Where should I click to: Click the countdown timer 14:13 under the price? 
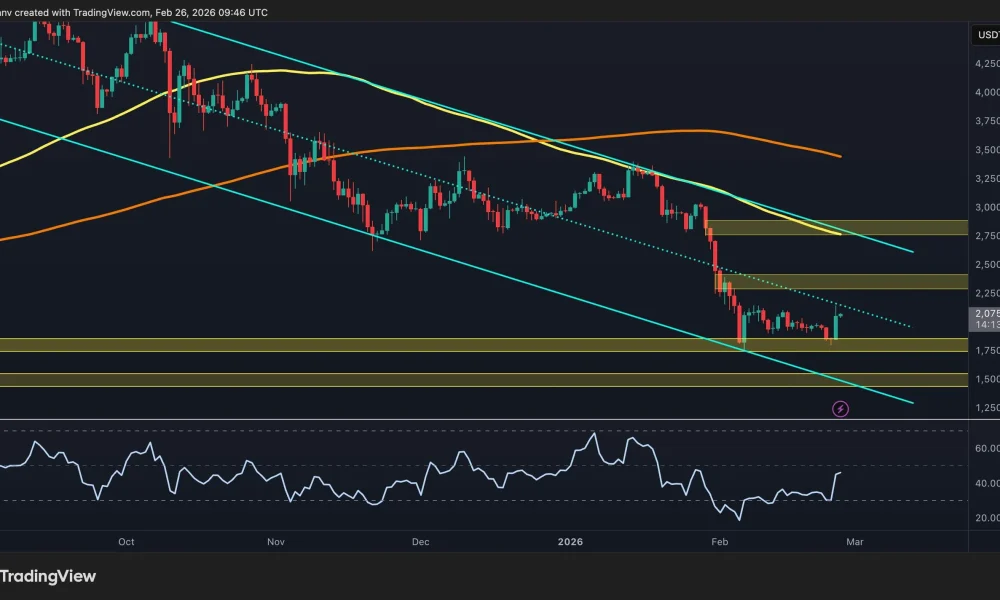pyautogui.click(x=983, y=325)
